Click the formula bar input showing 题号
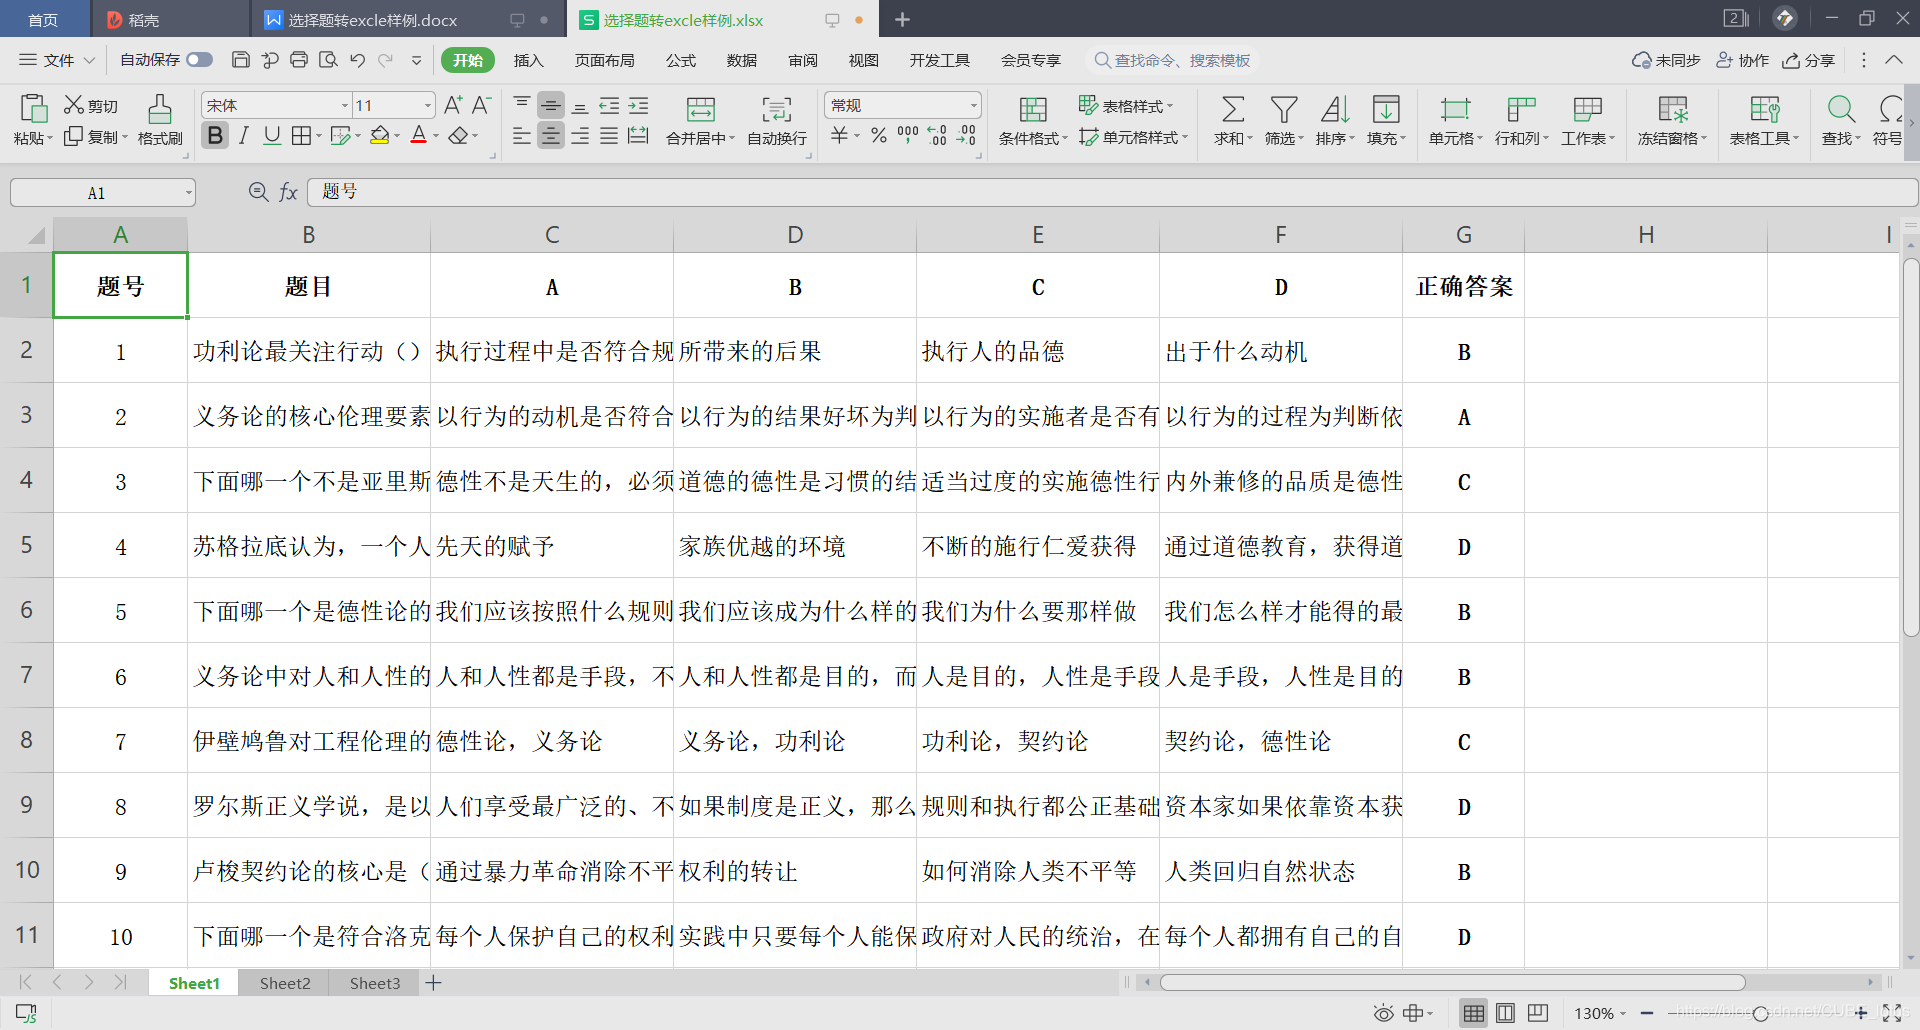Screen dimensions: 1920x1030 point(1112,192)
